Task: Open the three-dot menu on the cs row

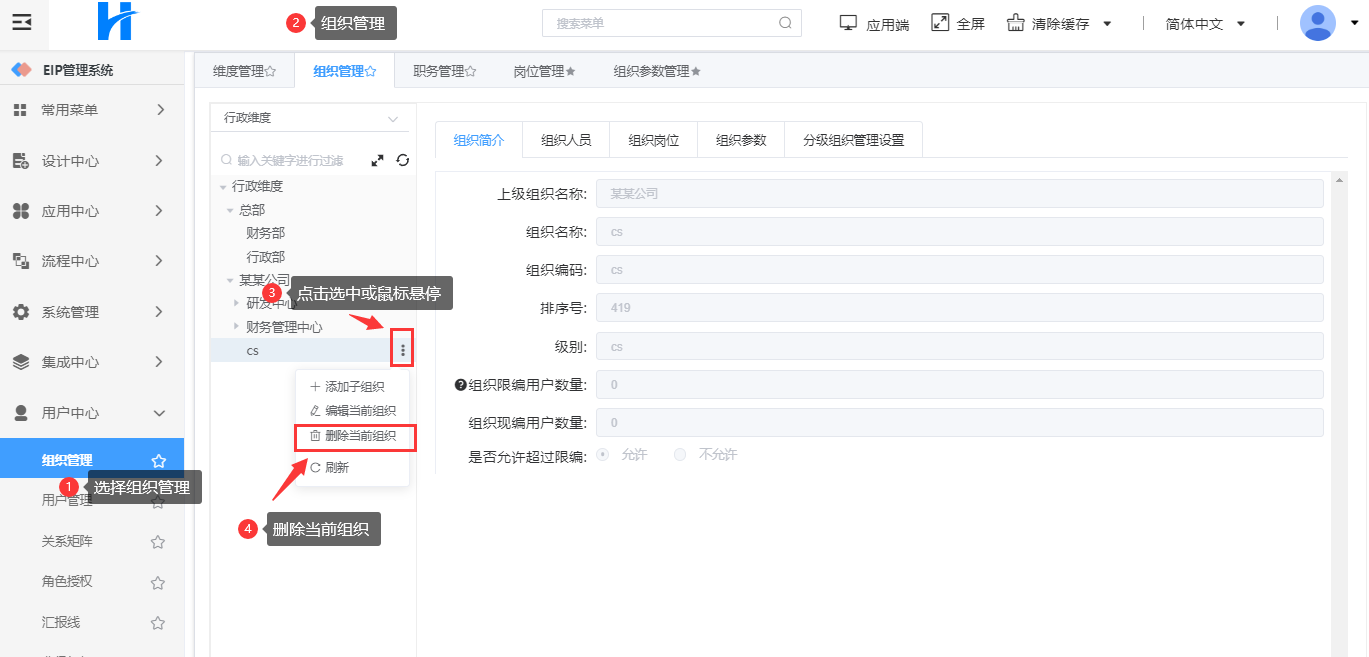Action: pos(402,350)
